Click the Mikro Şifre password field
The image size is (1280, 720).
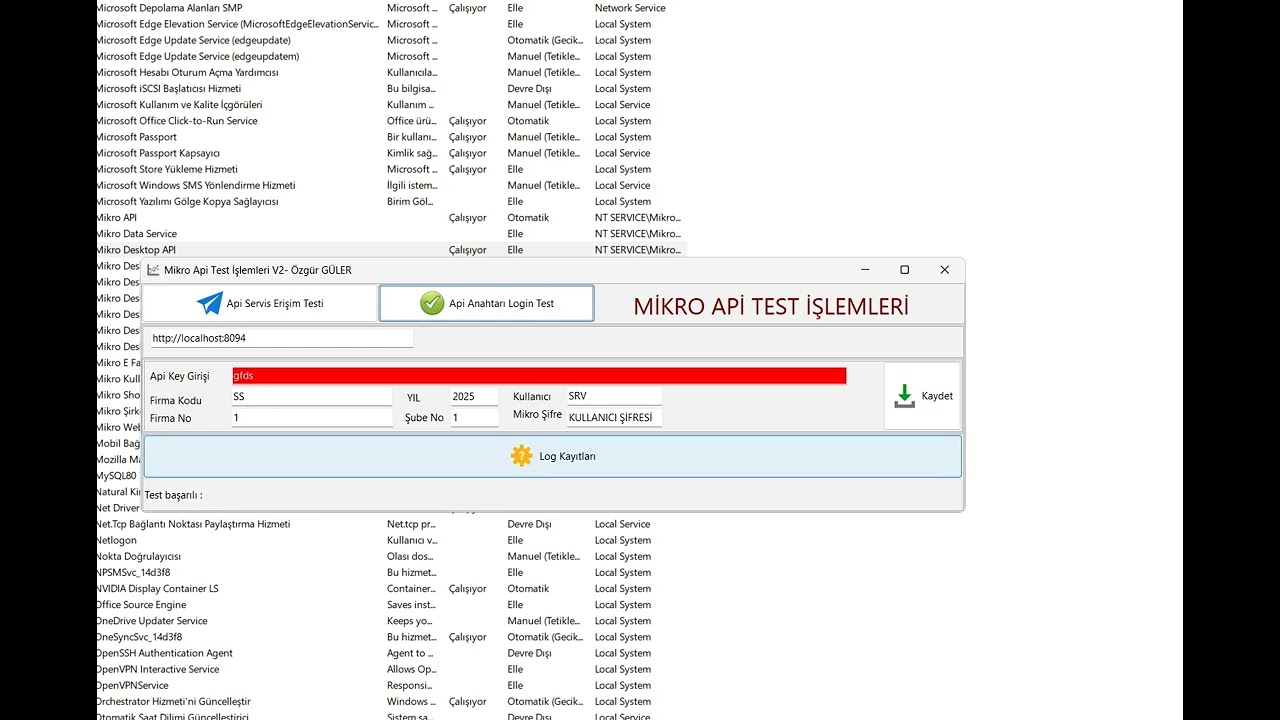point(614,418)
